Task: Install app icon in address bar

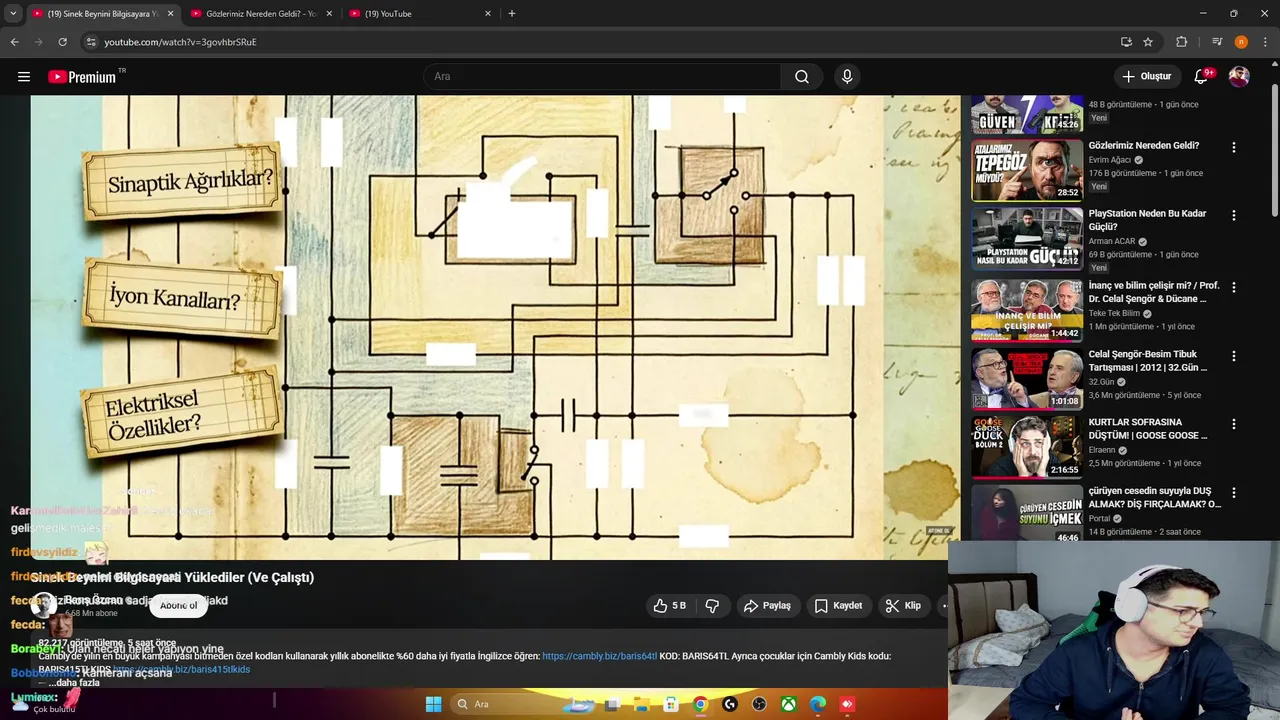Action: pyautogui.click(x=1126, y=42)
